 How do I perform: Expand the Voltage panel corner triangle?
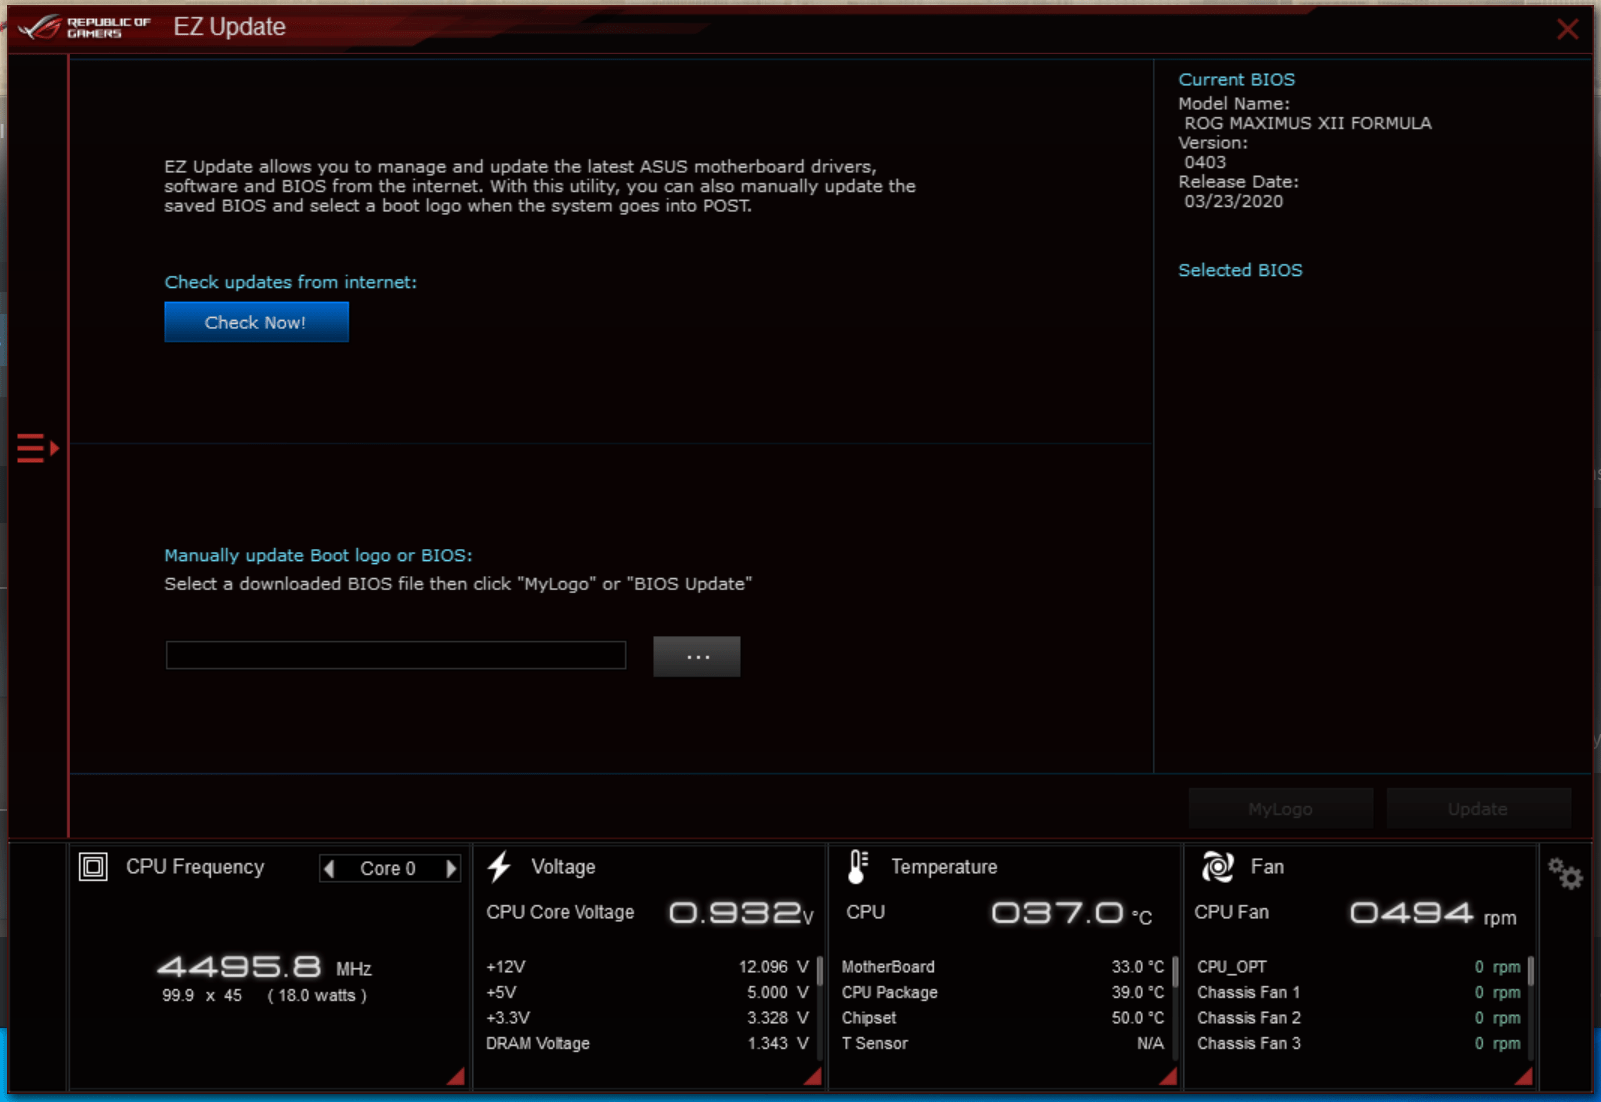pyautogui.click(x=812, y=1076)
